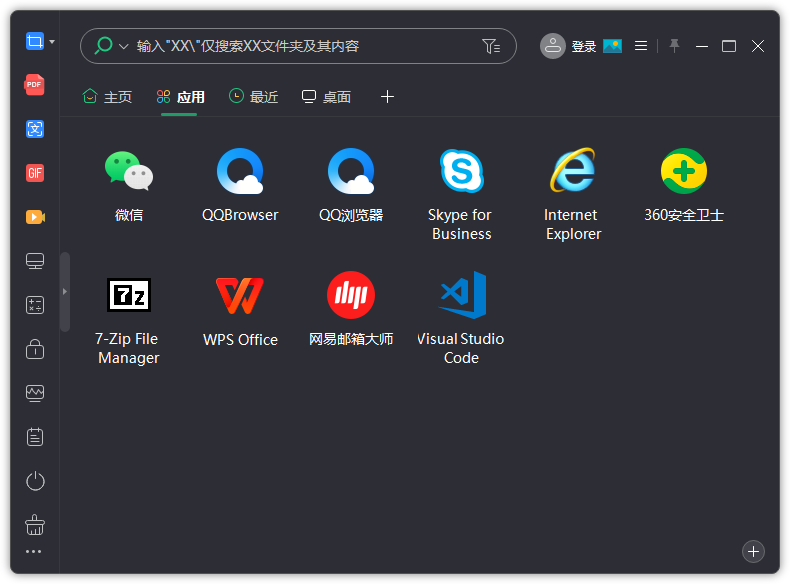Maximize the launcher window
Image resolution: width=790 pixels, height=584 pixels.
click(729, 46)
